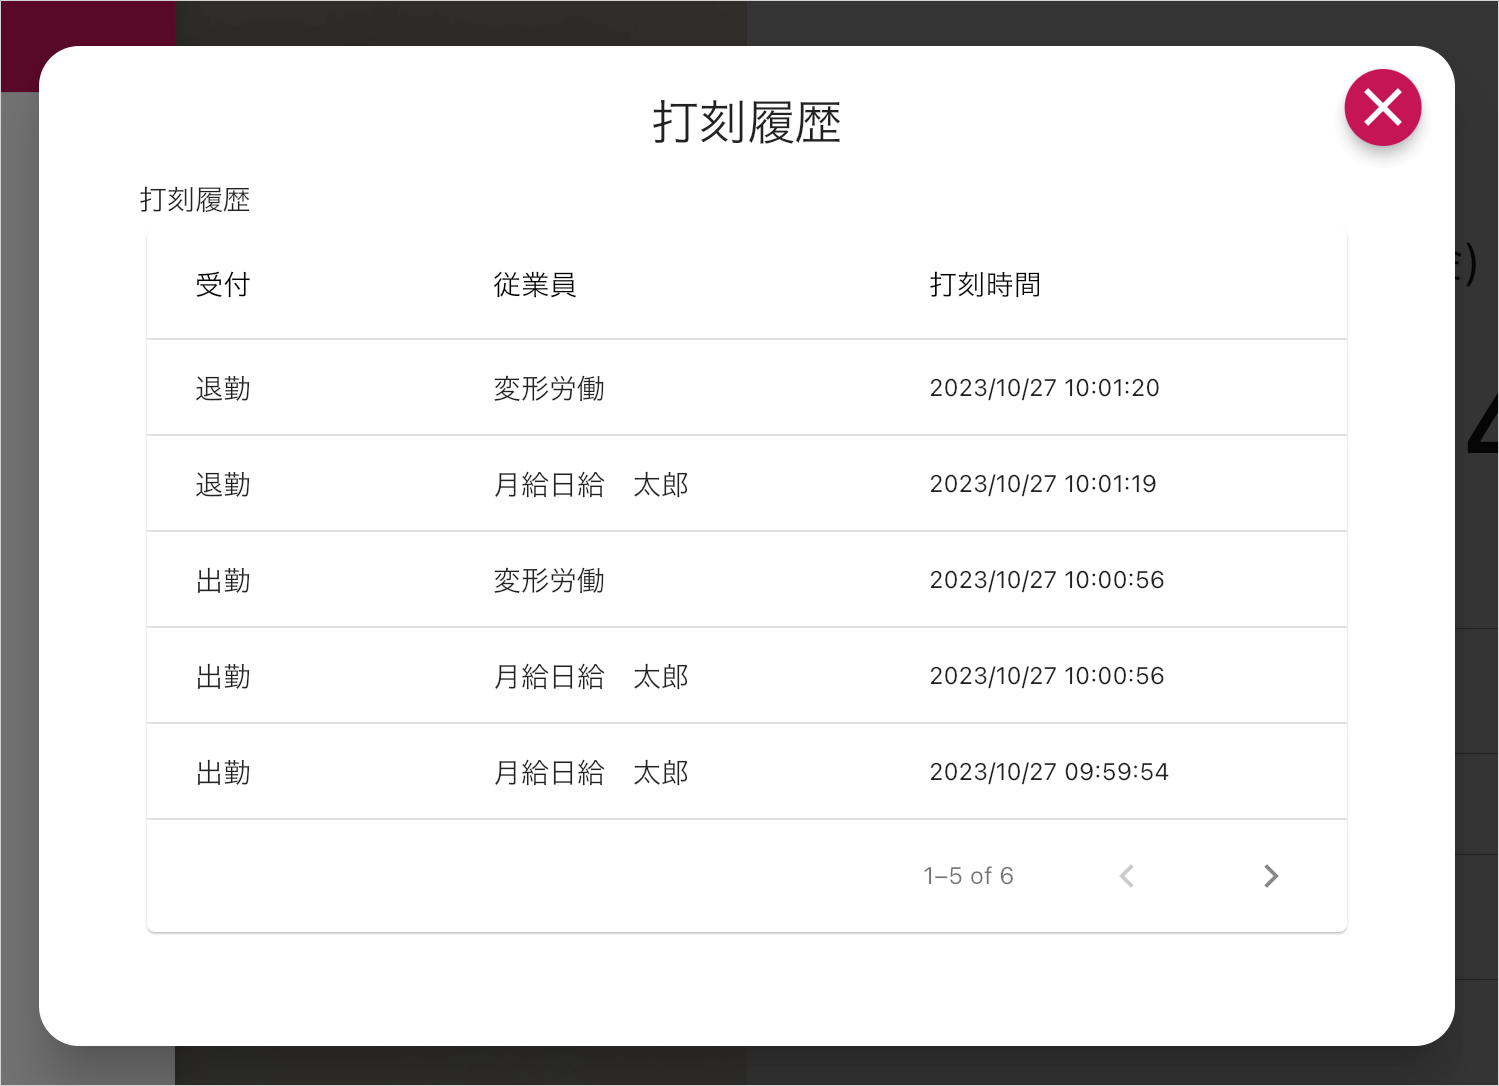Image resolution: width=1499 pixels, height=1086 pixels.
Task: Click the large 打刻履歴 dialog title
Action: [x=746, y=122]
